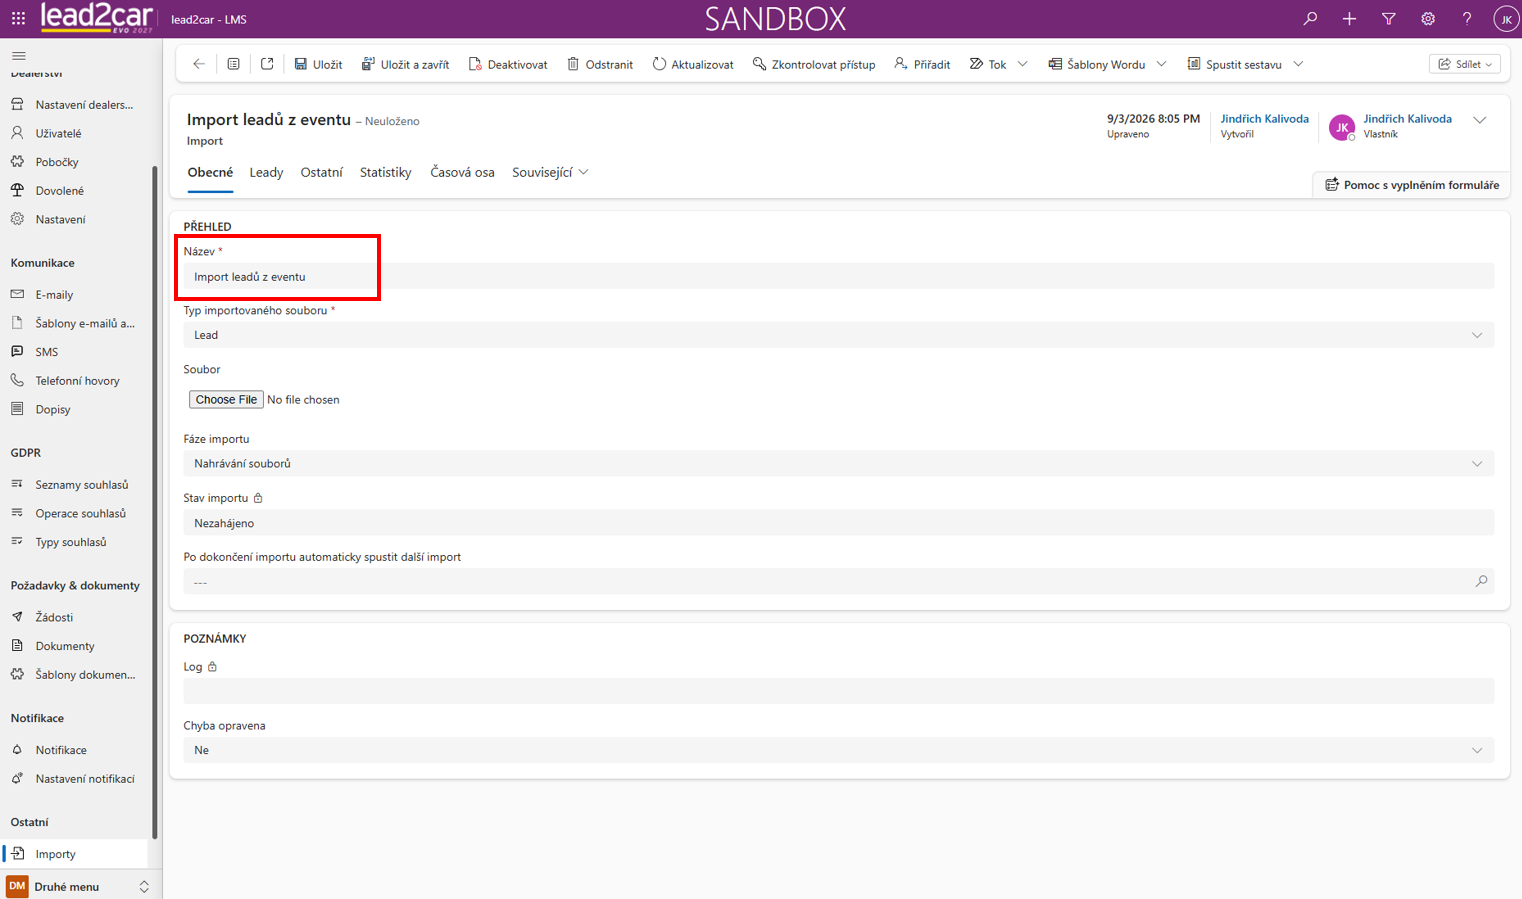This screenshot has width=1522, height=899.
Task: Open the help question mark icon
Action: [x=1467, y=19]
